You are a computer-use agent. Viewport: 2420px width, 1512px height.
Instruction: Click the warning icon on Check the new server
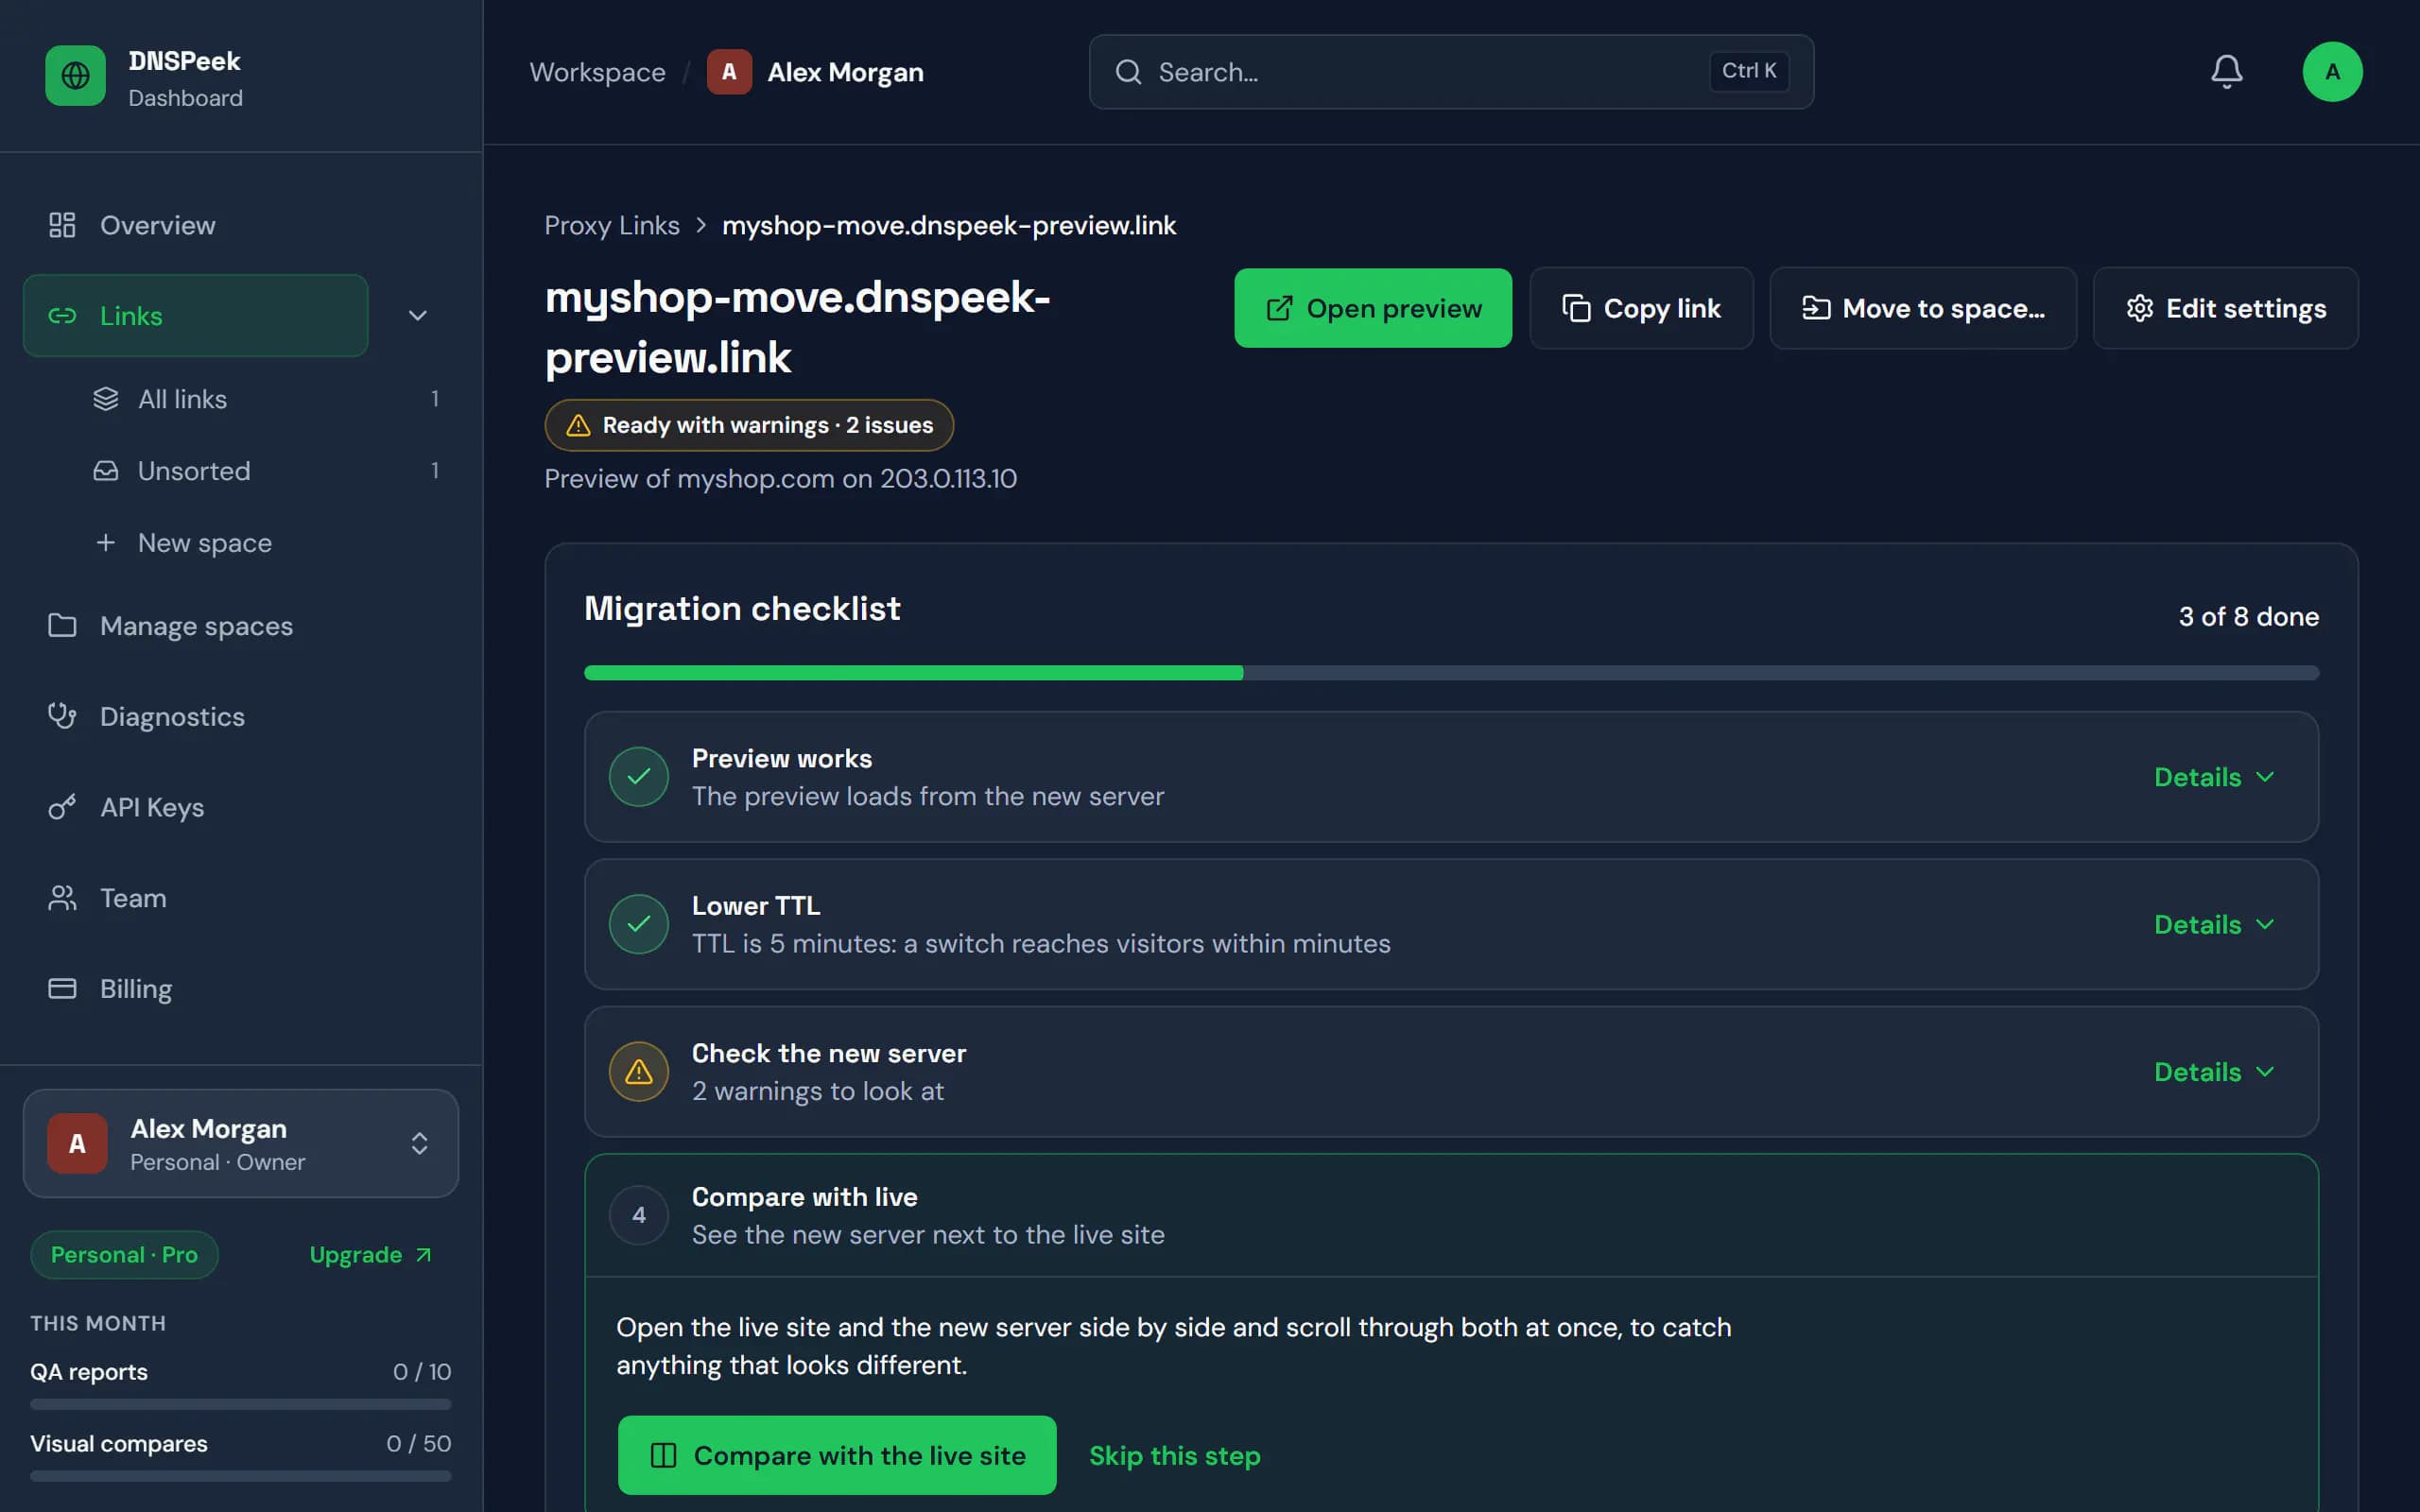click(639, 1072)
